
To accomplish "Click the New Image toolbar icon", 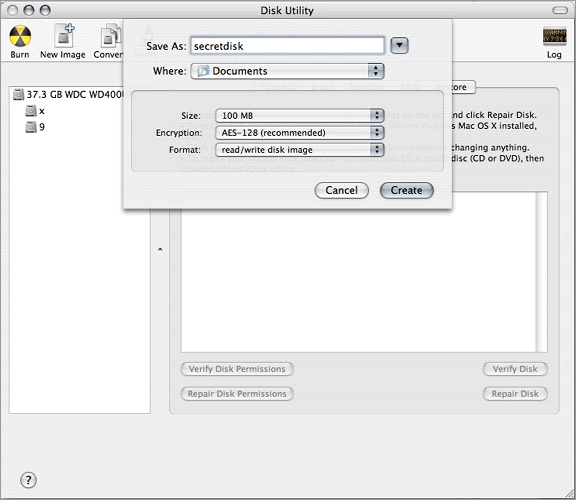I will [63, 41].
